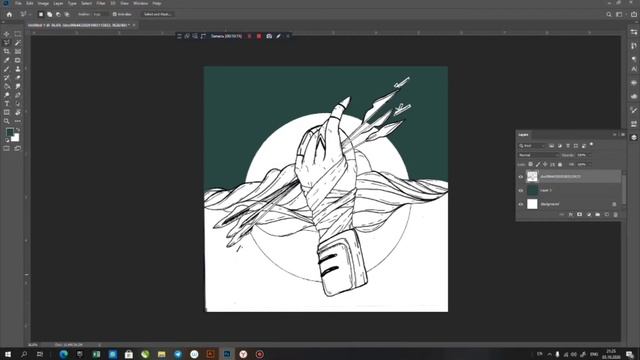Click the foreground dark green color swatch
The image size is (640, 360).
[10, 132]
